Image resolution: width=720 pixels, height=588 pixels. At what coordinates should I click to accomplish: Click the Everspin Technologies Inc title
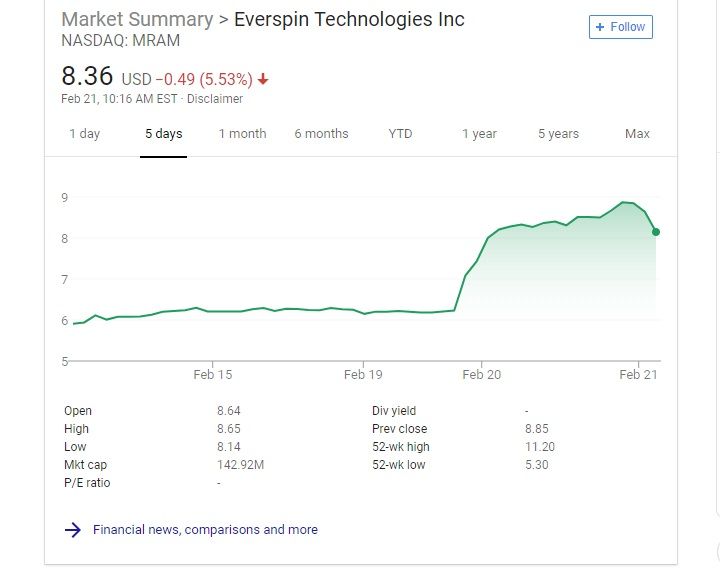[349, 20]
